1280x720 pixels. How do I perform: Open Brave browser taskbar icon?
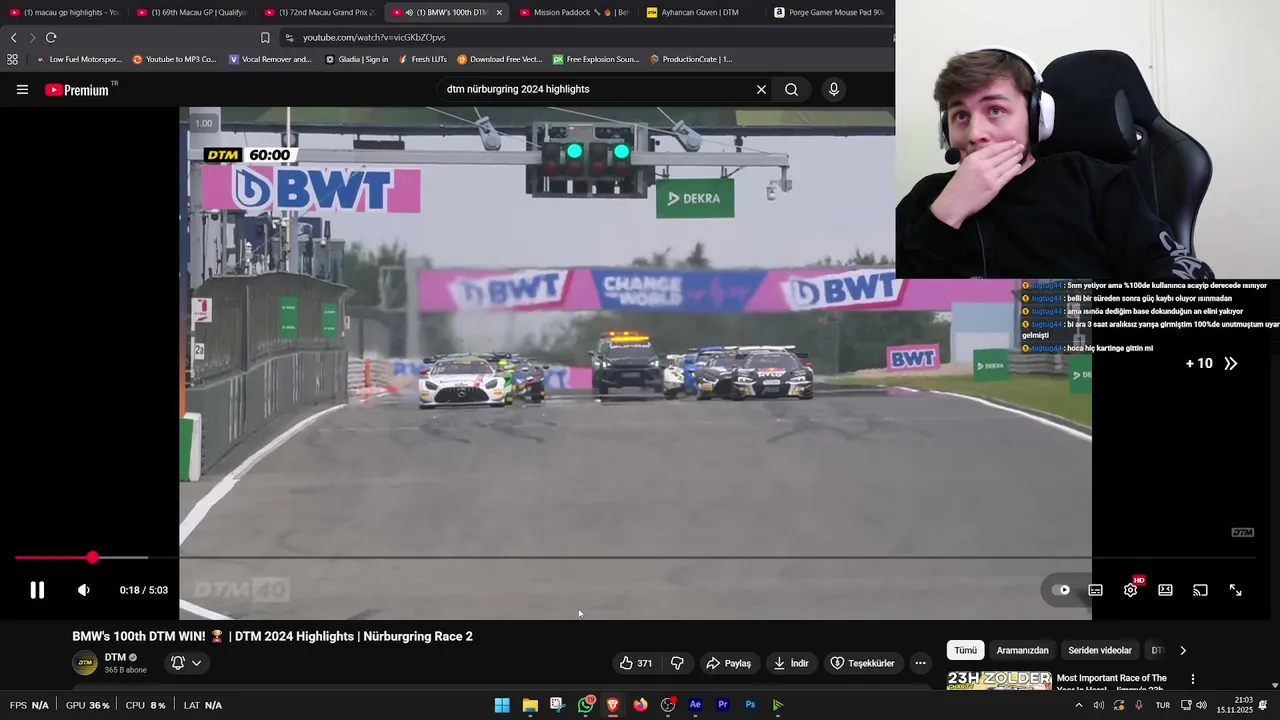point(613,705)
